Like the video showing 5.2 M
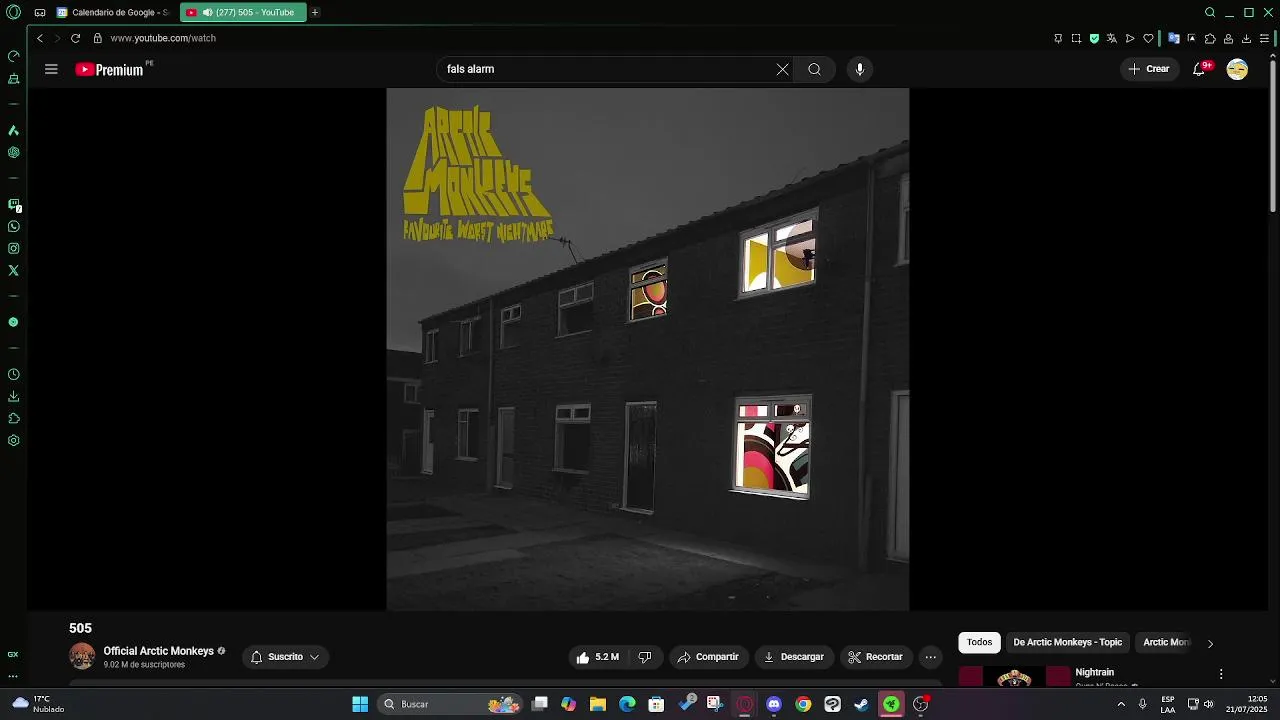The width and height of the screenshot is (1280, 720). point(597,657)
